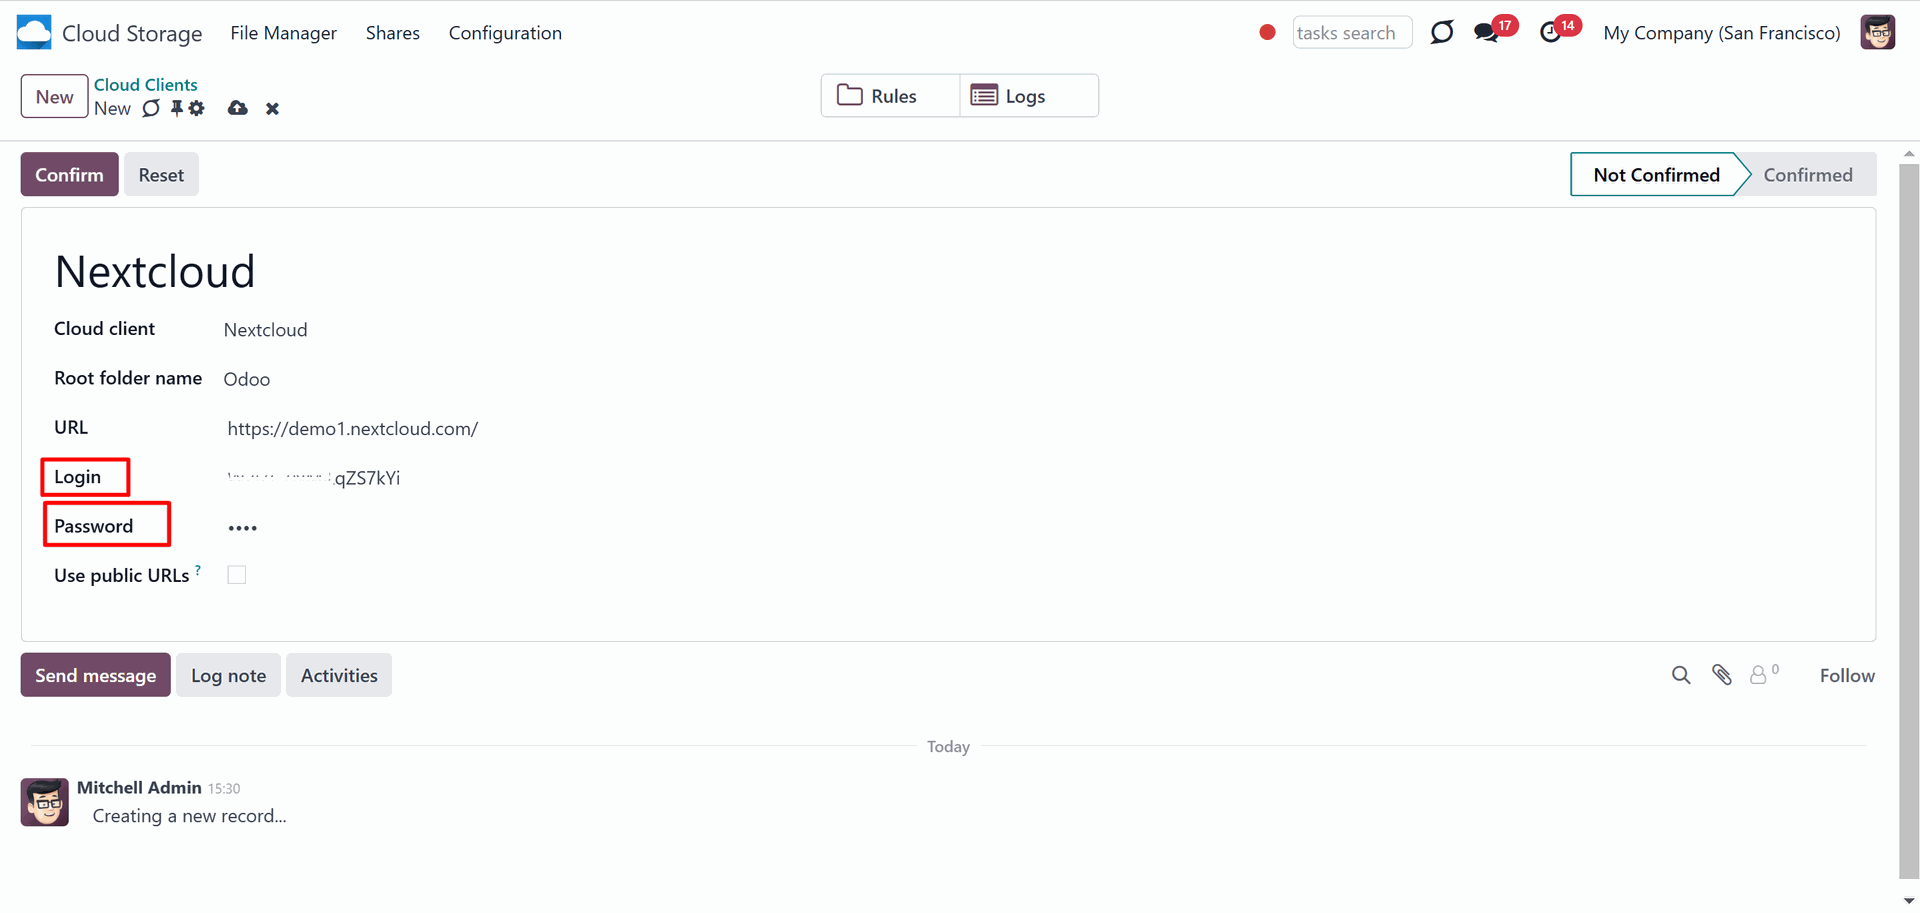
Task: Follow the Cloud Clients breadcrumb link
Action: [146, 85]
